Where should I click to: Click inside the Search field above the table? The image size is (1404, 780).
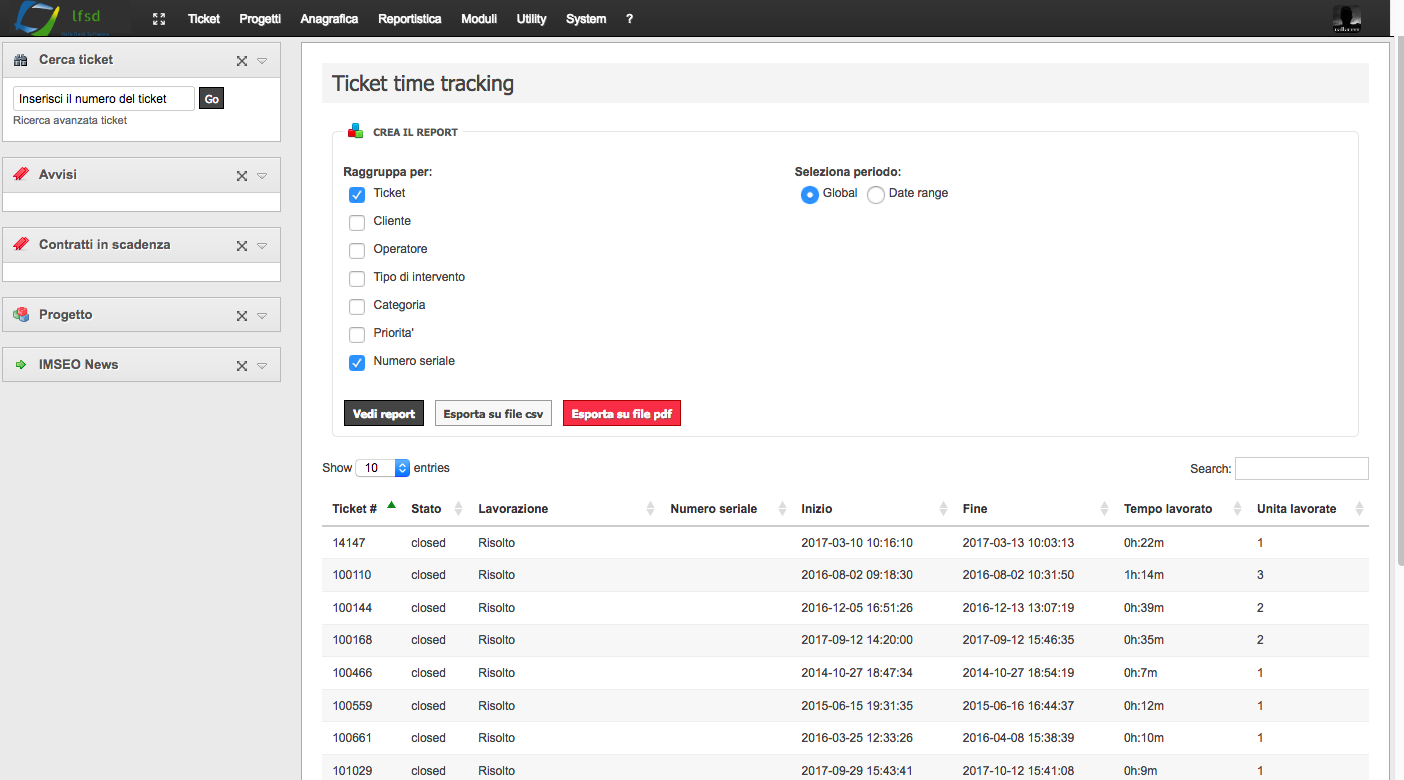pos(1301,467)
